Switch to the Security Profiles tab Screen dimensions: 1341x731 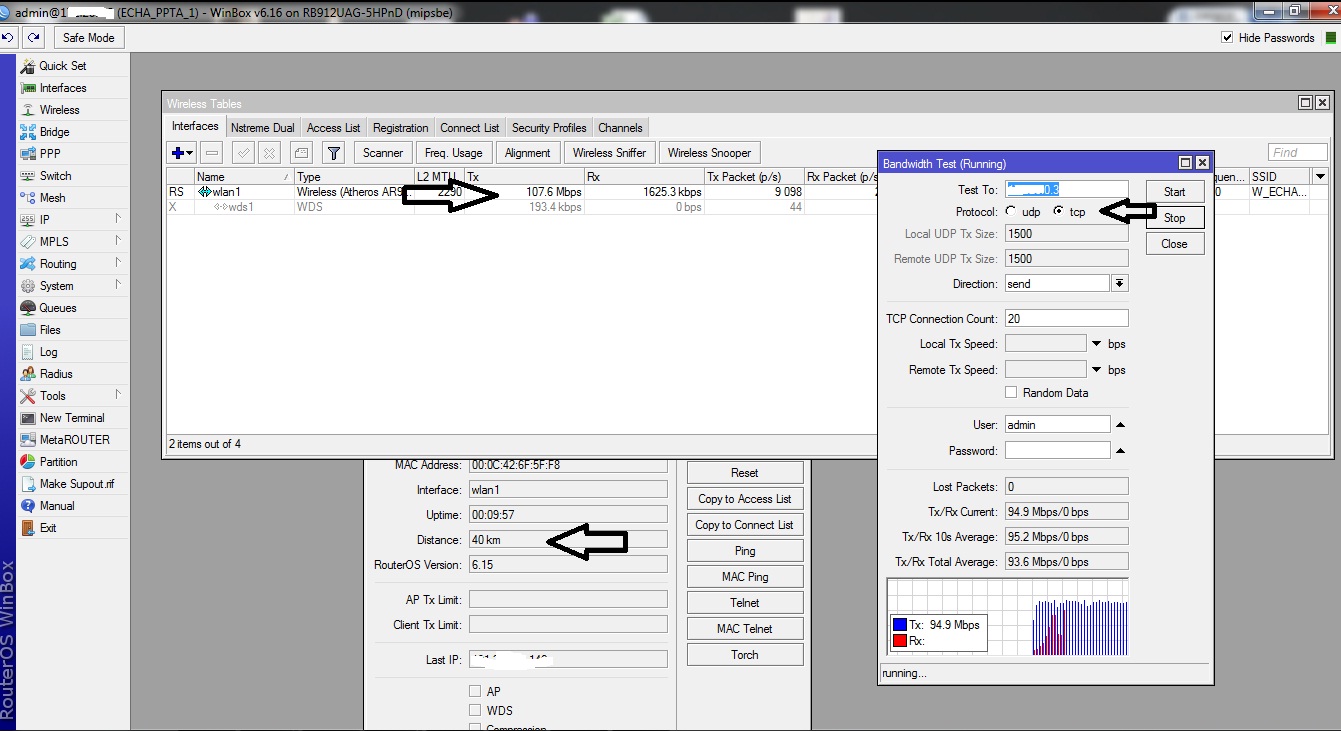point(549,128)
